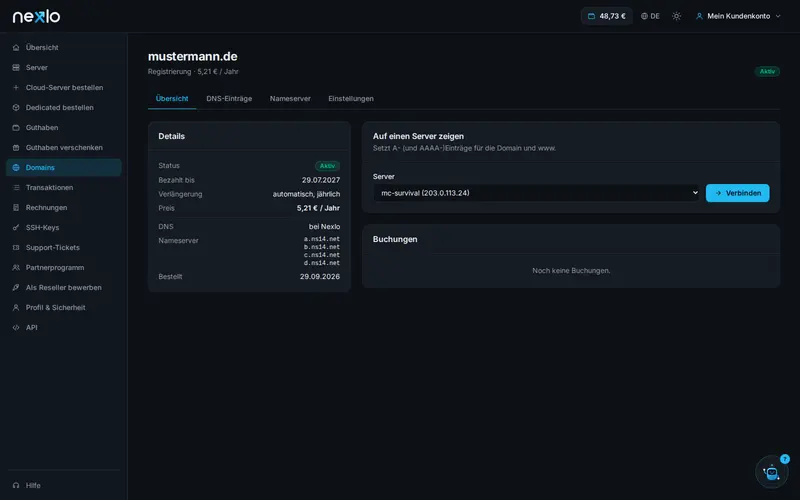Click the Buchungen card heading
The height and width of the screenshot is (500, 800).
[x=395, y=239]
